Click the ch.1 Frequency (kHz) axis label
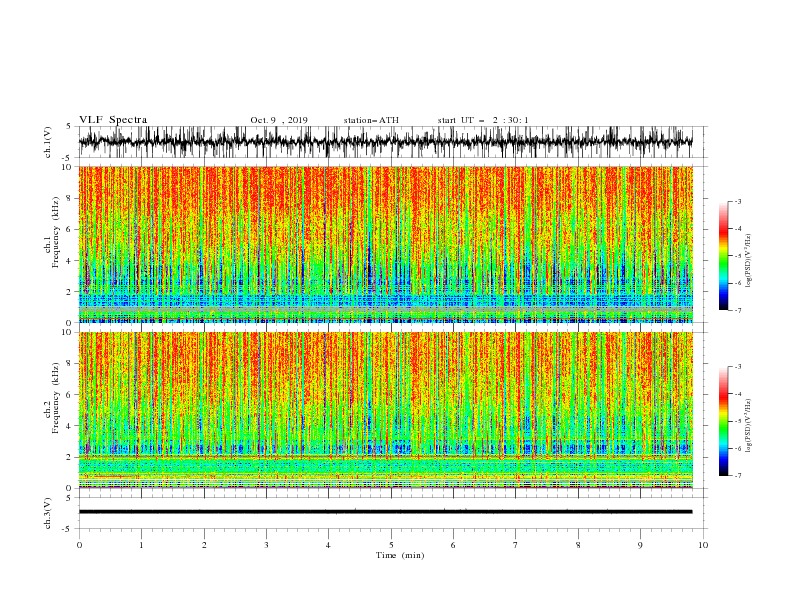The height and width of the screenshot is (612, 792). tap(51, 232)
